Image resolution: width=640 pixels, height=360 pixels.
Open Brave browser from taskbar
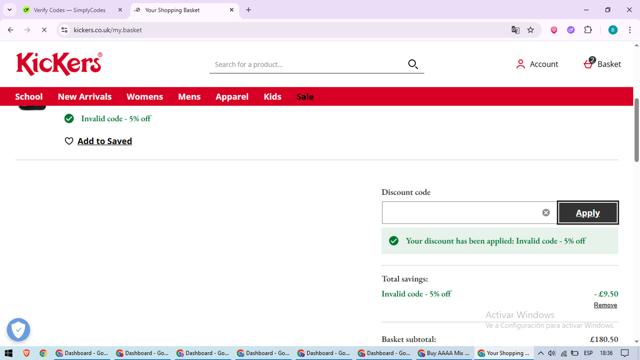coord(26,353)
